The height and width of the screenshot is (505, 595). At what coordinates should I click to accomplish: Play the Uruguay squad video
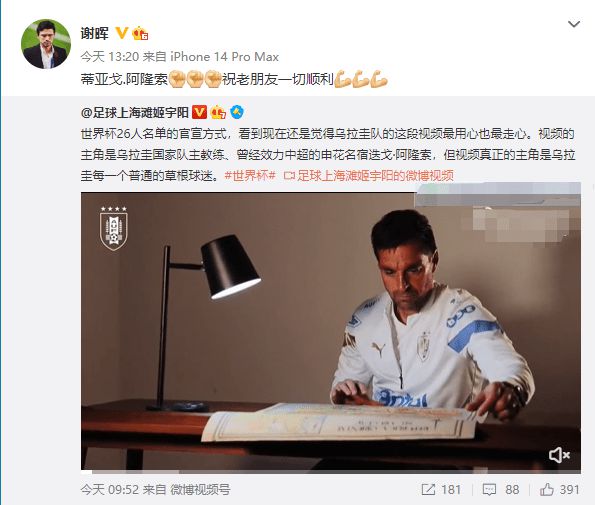(x=331, y=331)
